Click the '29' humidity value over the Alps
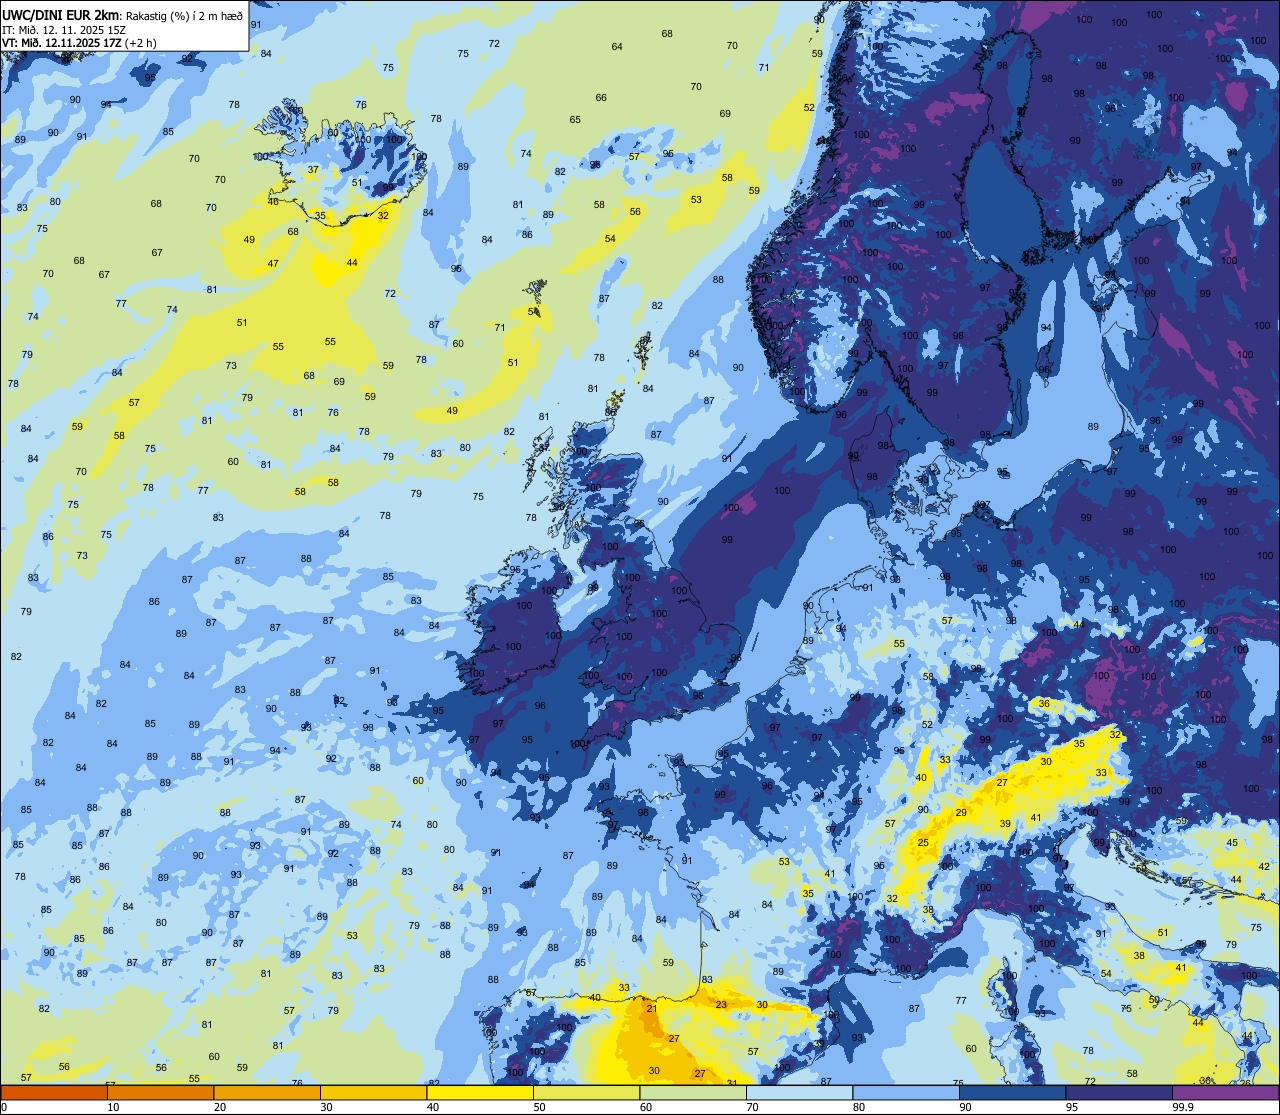The width and height of the screenshot is (1280, 1115). tap(961, 812)
